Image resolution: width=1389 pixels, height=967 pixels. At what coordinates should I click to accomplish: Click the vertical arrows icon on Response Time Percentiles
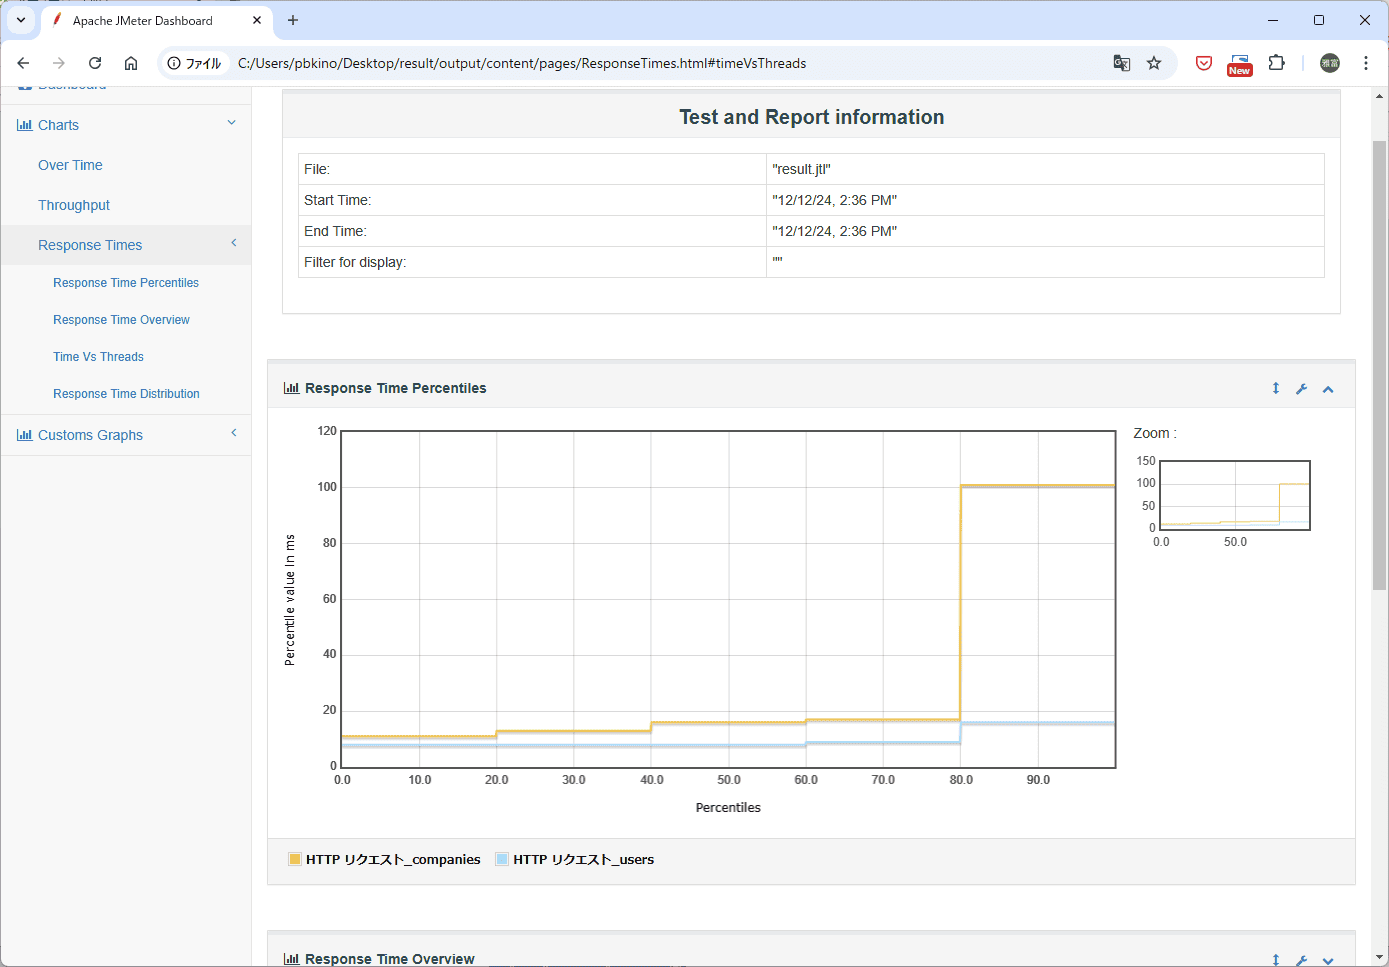click(1276, 388)
